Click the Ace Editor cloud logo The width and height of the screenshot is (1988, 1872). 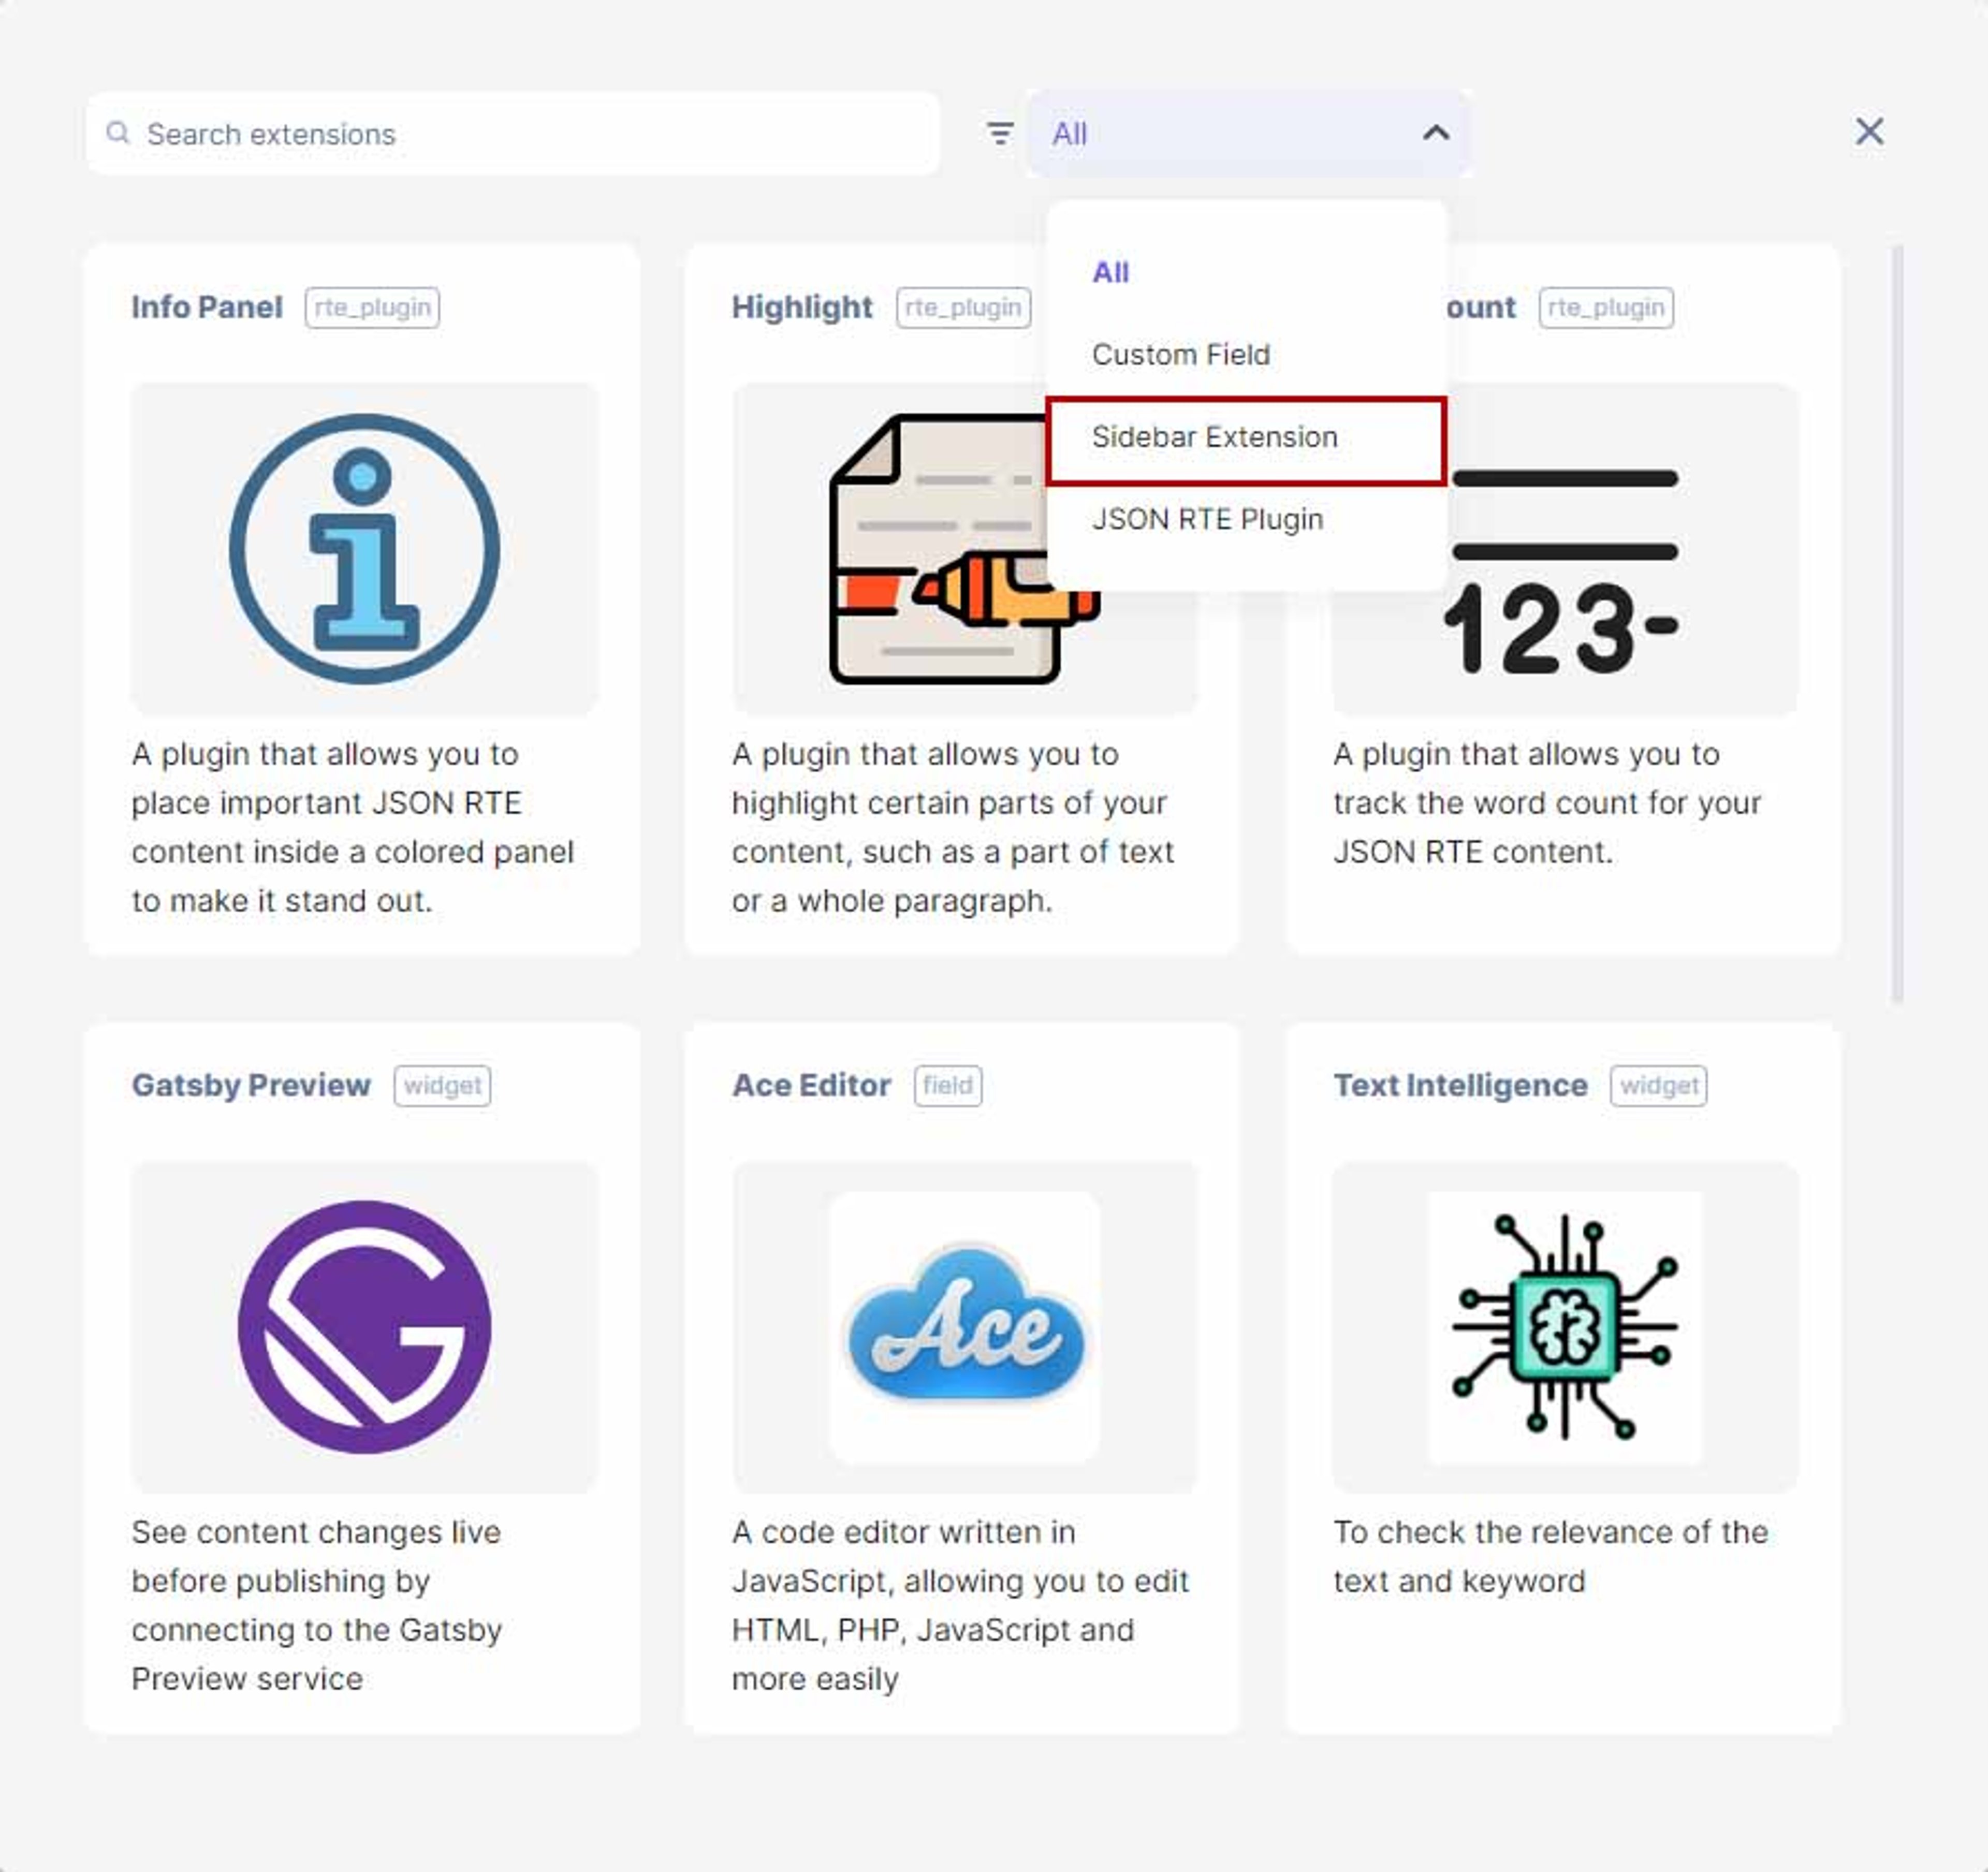pyautogui.click(x=965, y=1327)
